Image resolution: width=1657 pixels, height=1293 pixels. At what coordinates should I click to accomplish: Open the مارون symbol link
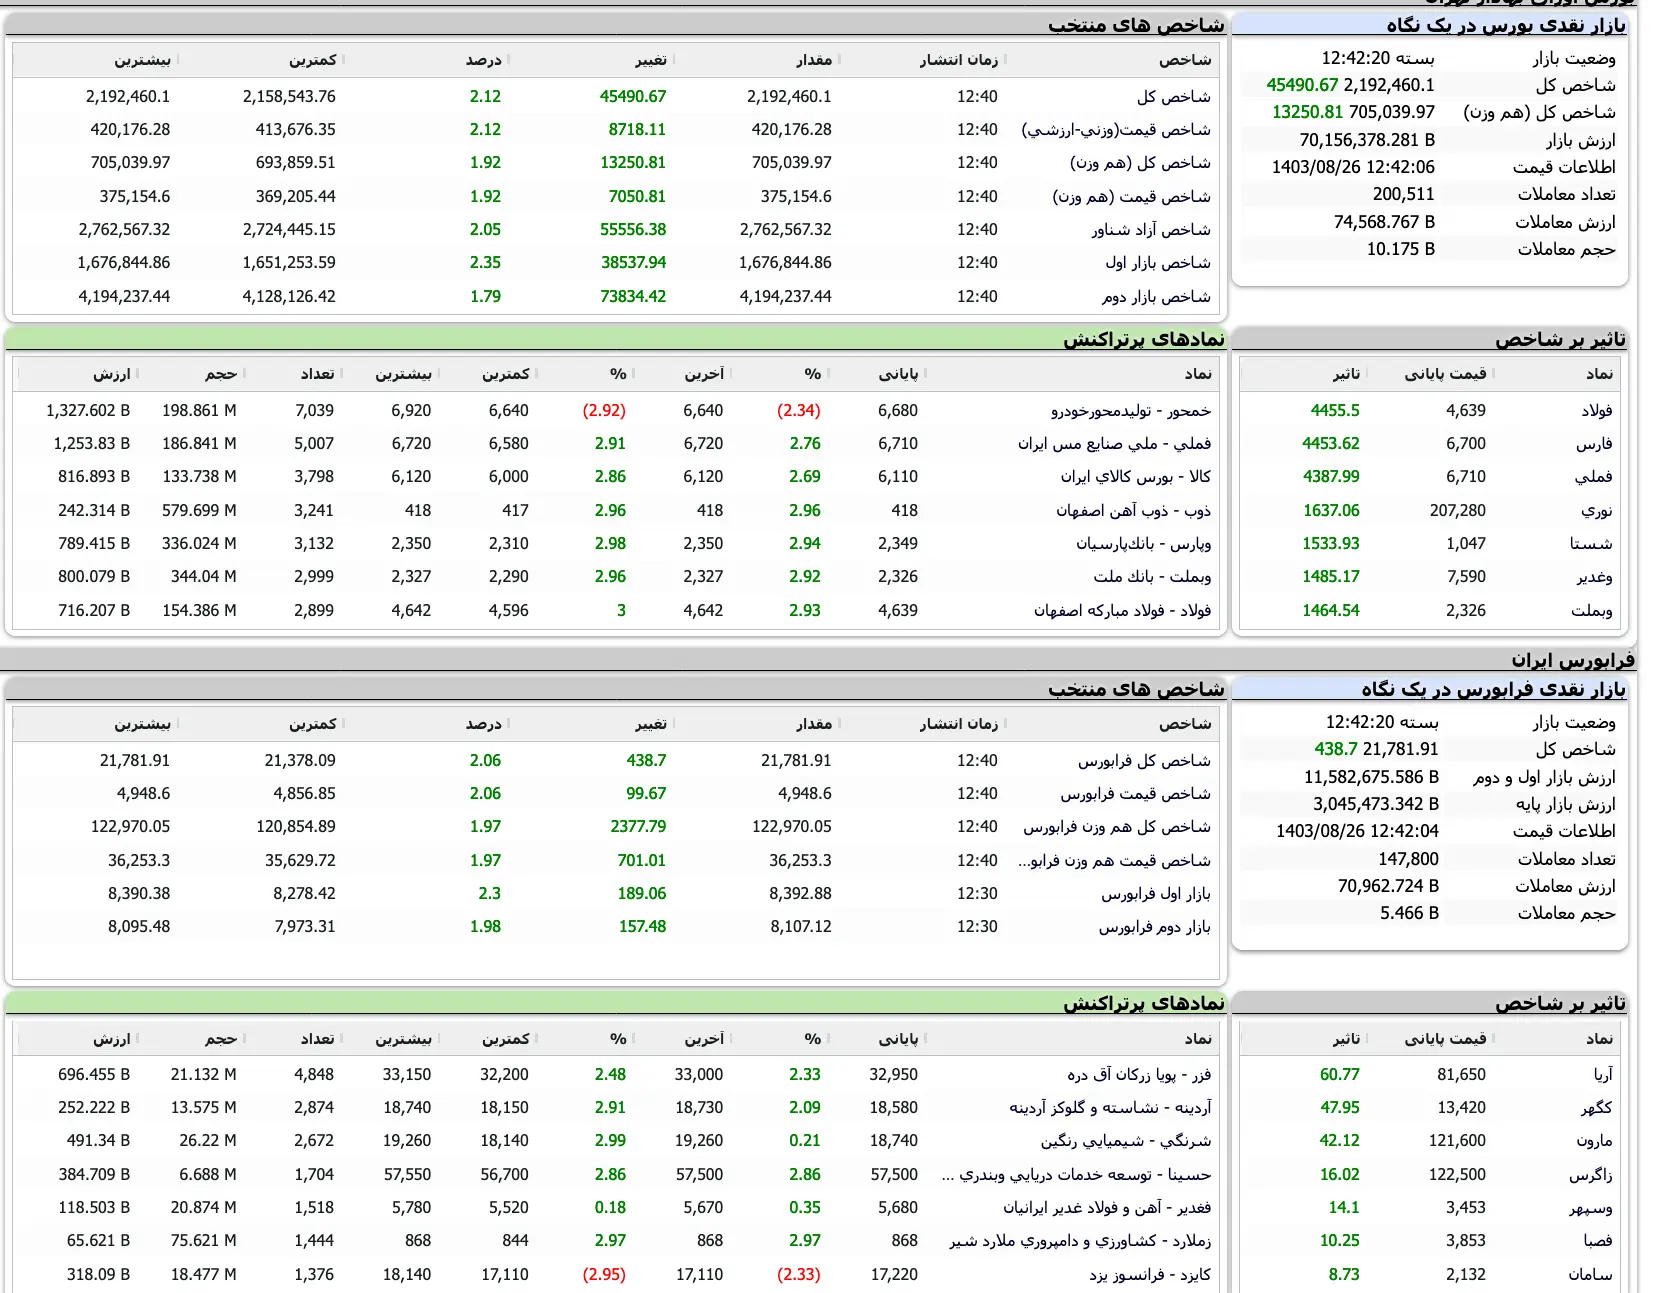point(1594,1141)
